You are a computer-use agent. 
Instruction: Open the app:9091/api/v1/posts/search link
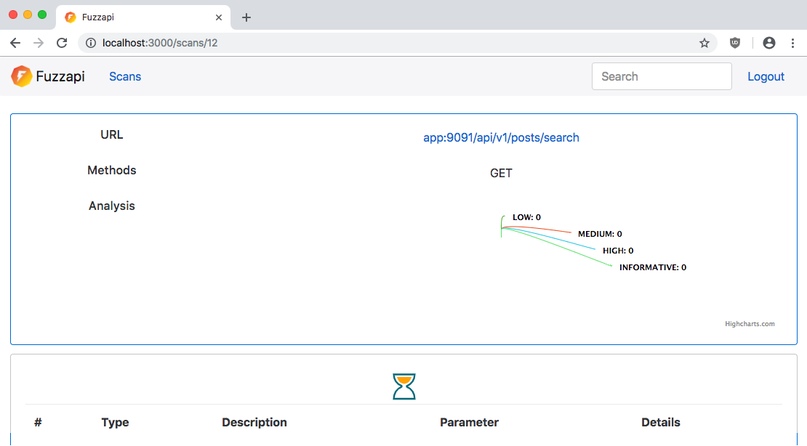tap(501, 137)
